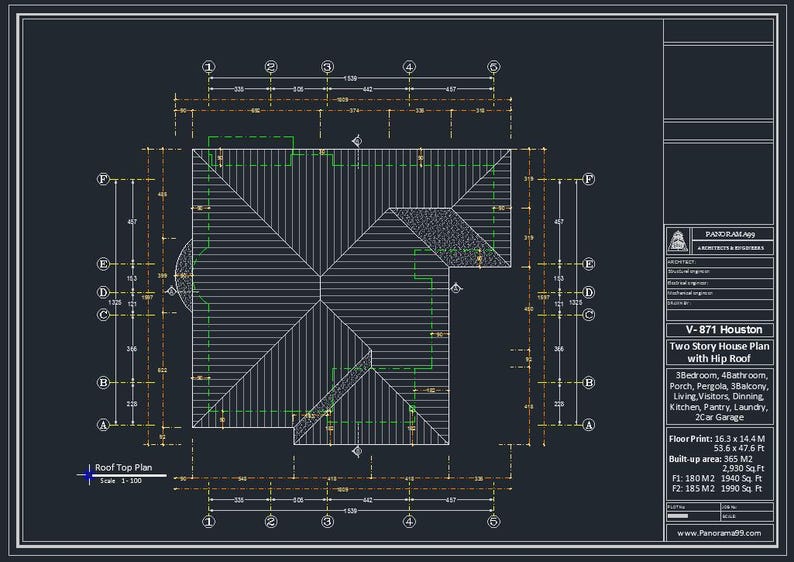Click the Roof Top Plan label
The height and width of the screenshot is (562, 794).
click(124, 467)
